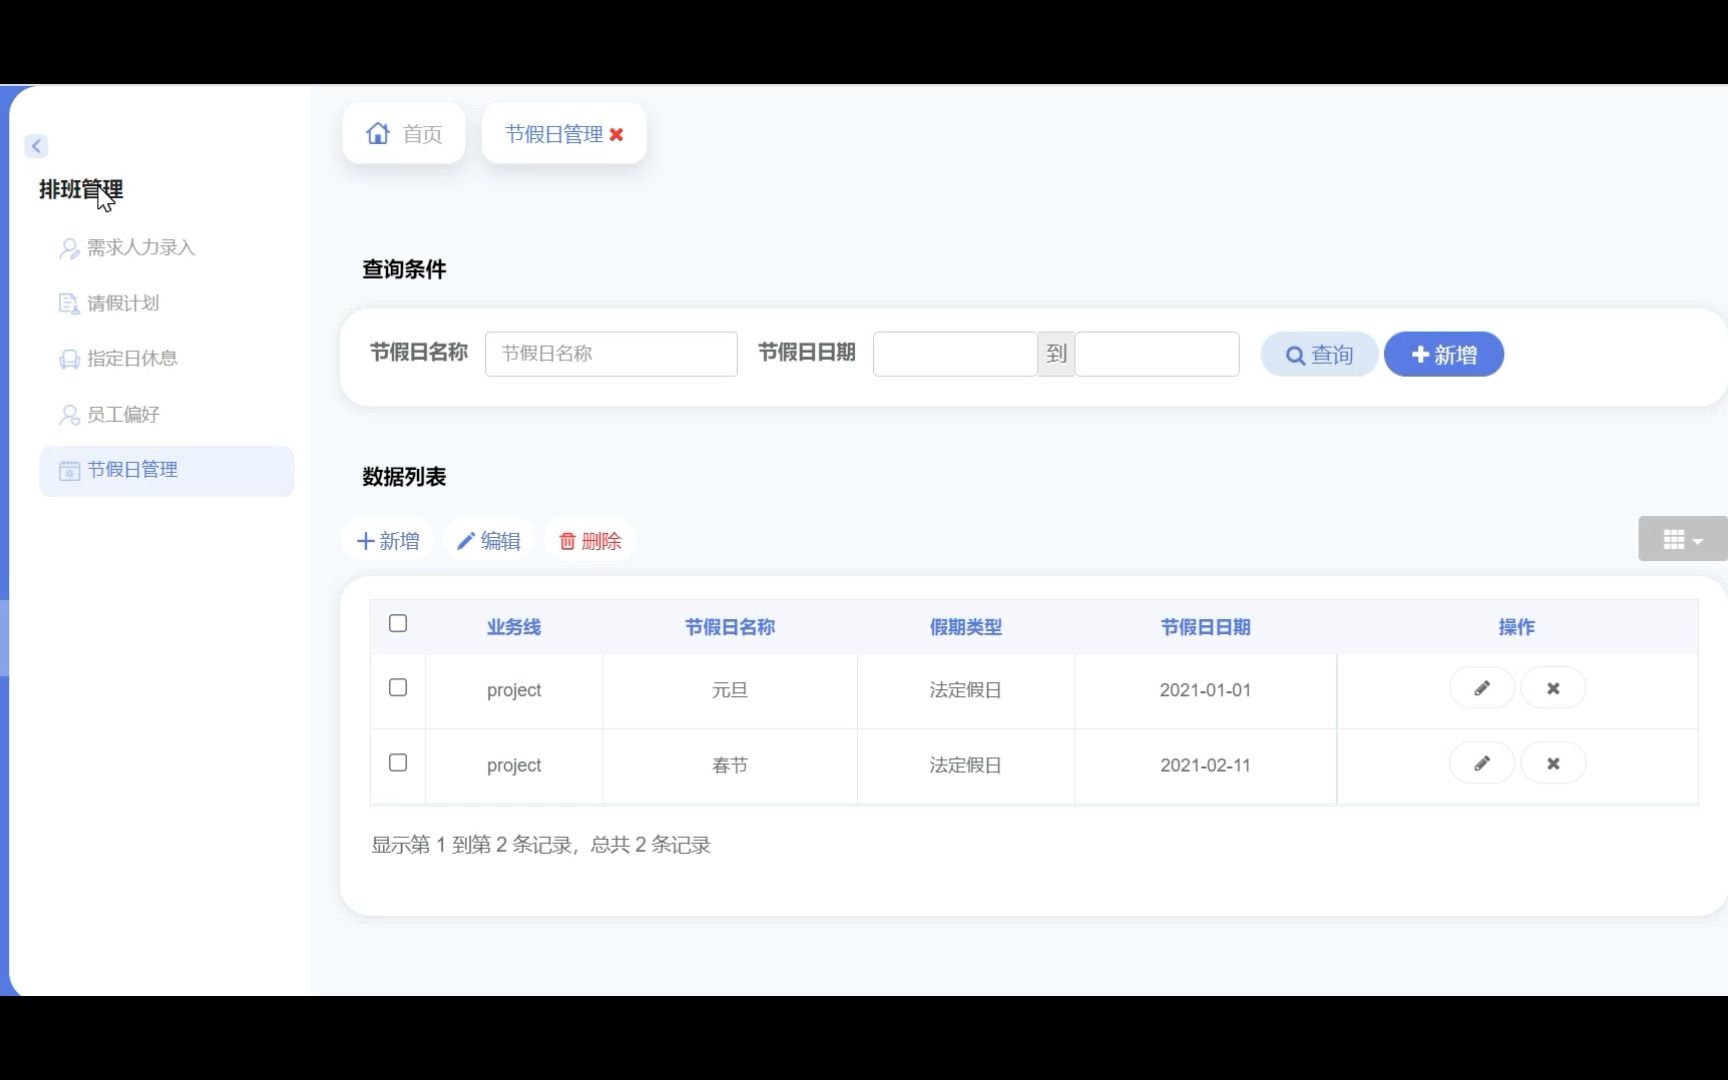The width and height of the screenshot is (1728, 1080).
Task: Click the 2021-02-11 date cell
Action: (1206, 765)
